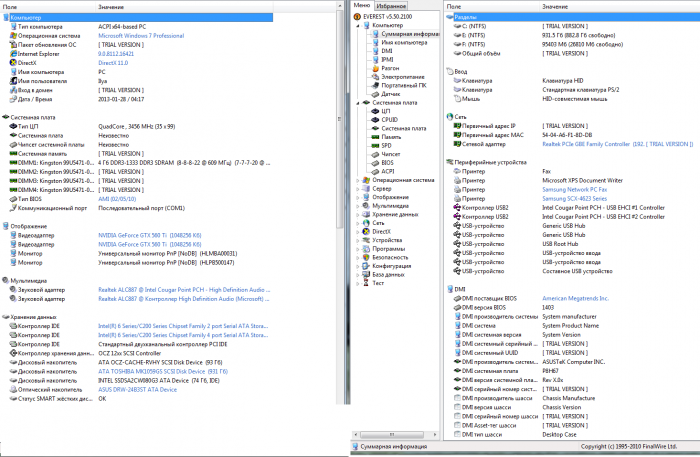700x457 pixels.
Task: Click the flame icon next to Разгон
Action: pyautogui.click(x=375, y=68)
